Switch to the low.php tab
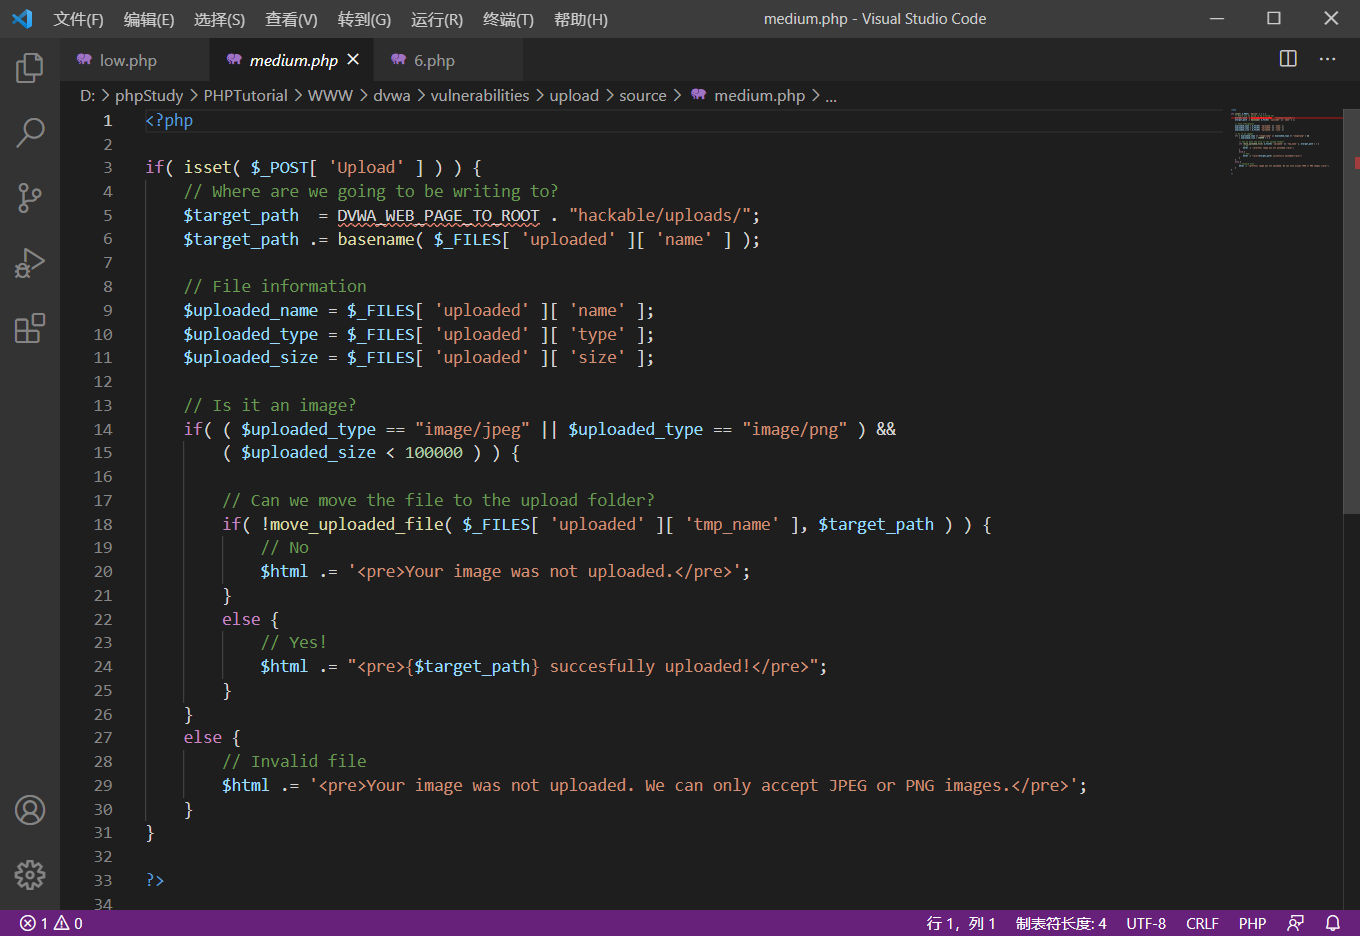 click(x=128, y=61)
